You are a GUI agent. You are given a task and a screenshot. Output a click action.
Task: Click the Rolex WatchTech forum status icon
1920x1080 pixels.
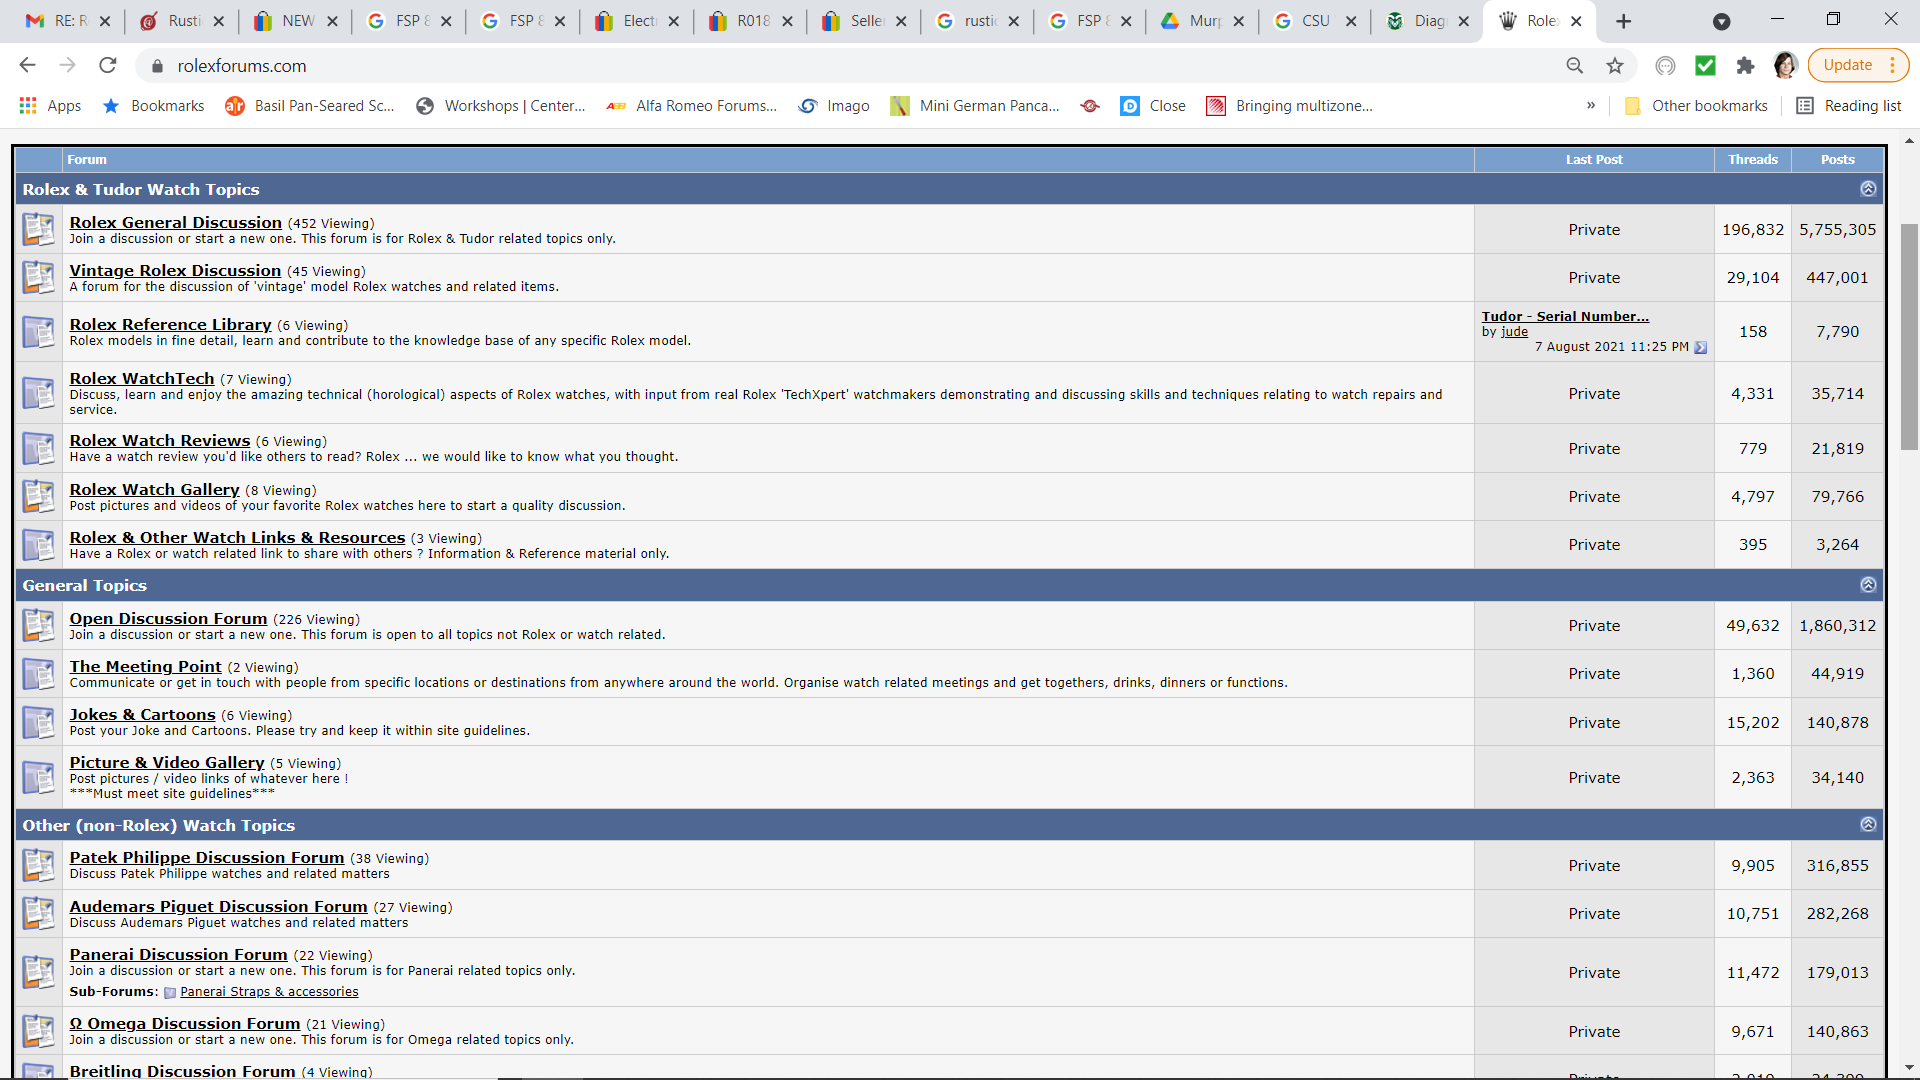coord(39,393)
